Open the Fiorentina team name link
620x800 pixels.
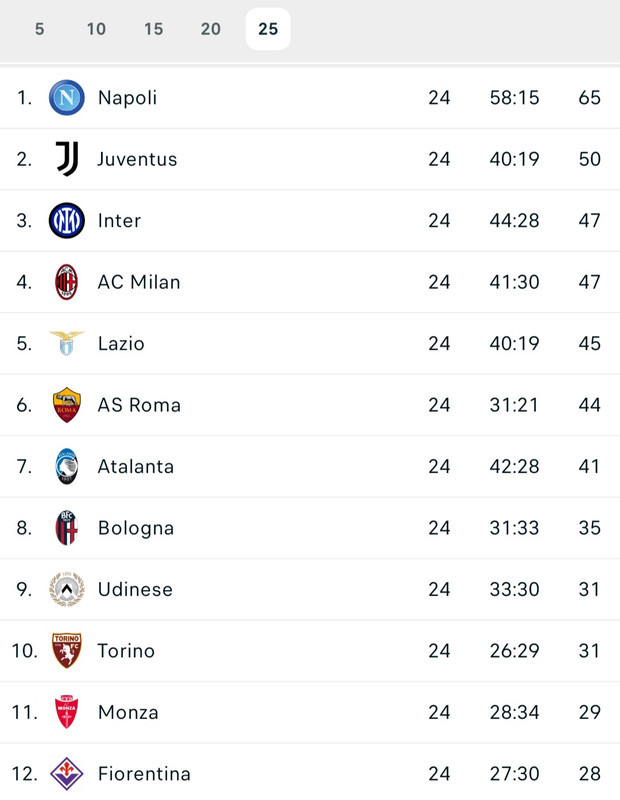click(144, 774)
